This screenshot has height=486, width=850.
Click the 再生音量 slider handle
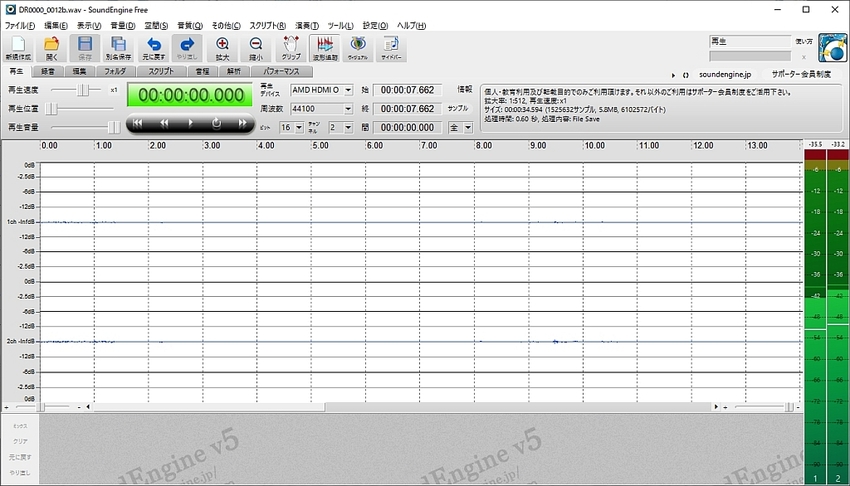click(x=113, y=127)
